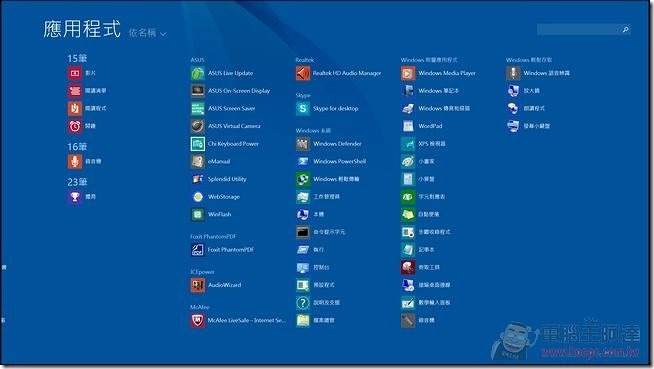Launch WordPad
Image resolution: width=654 pixels, height=369 pixels.
(x=422, y=126)
